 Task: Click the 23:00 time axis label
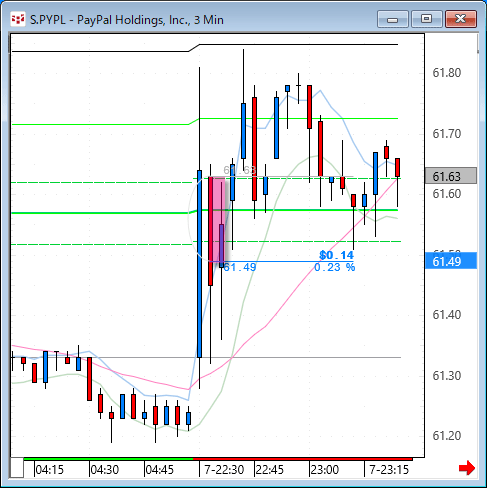(x=325, y=470)
